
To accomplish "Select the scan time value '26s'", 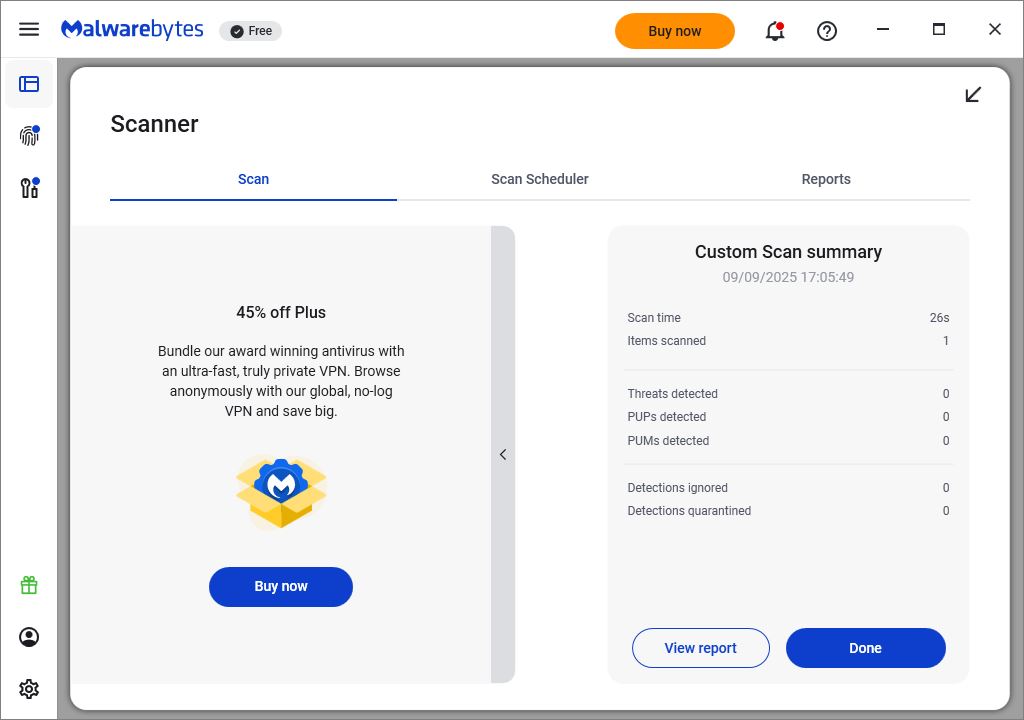I will click(939, 318).
